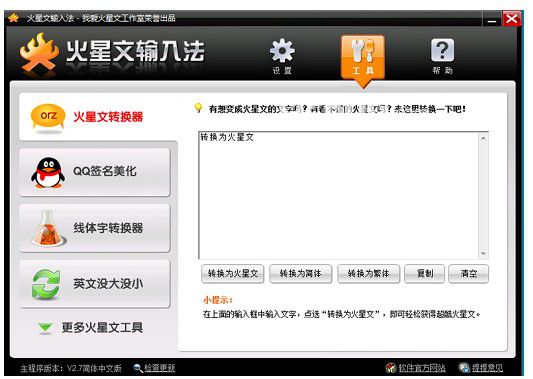Click the feedback icon in status bar
Viewport: 533px width, 379px height.
tap(464, 367)
